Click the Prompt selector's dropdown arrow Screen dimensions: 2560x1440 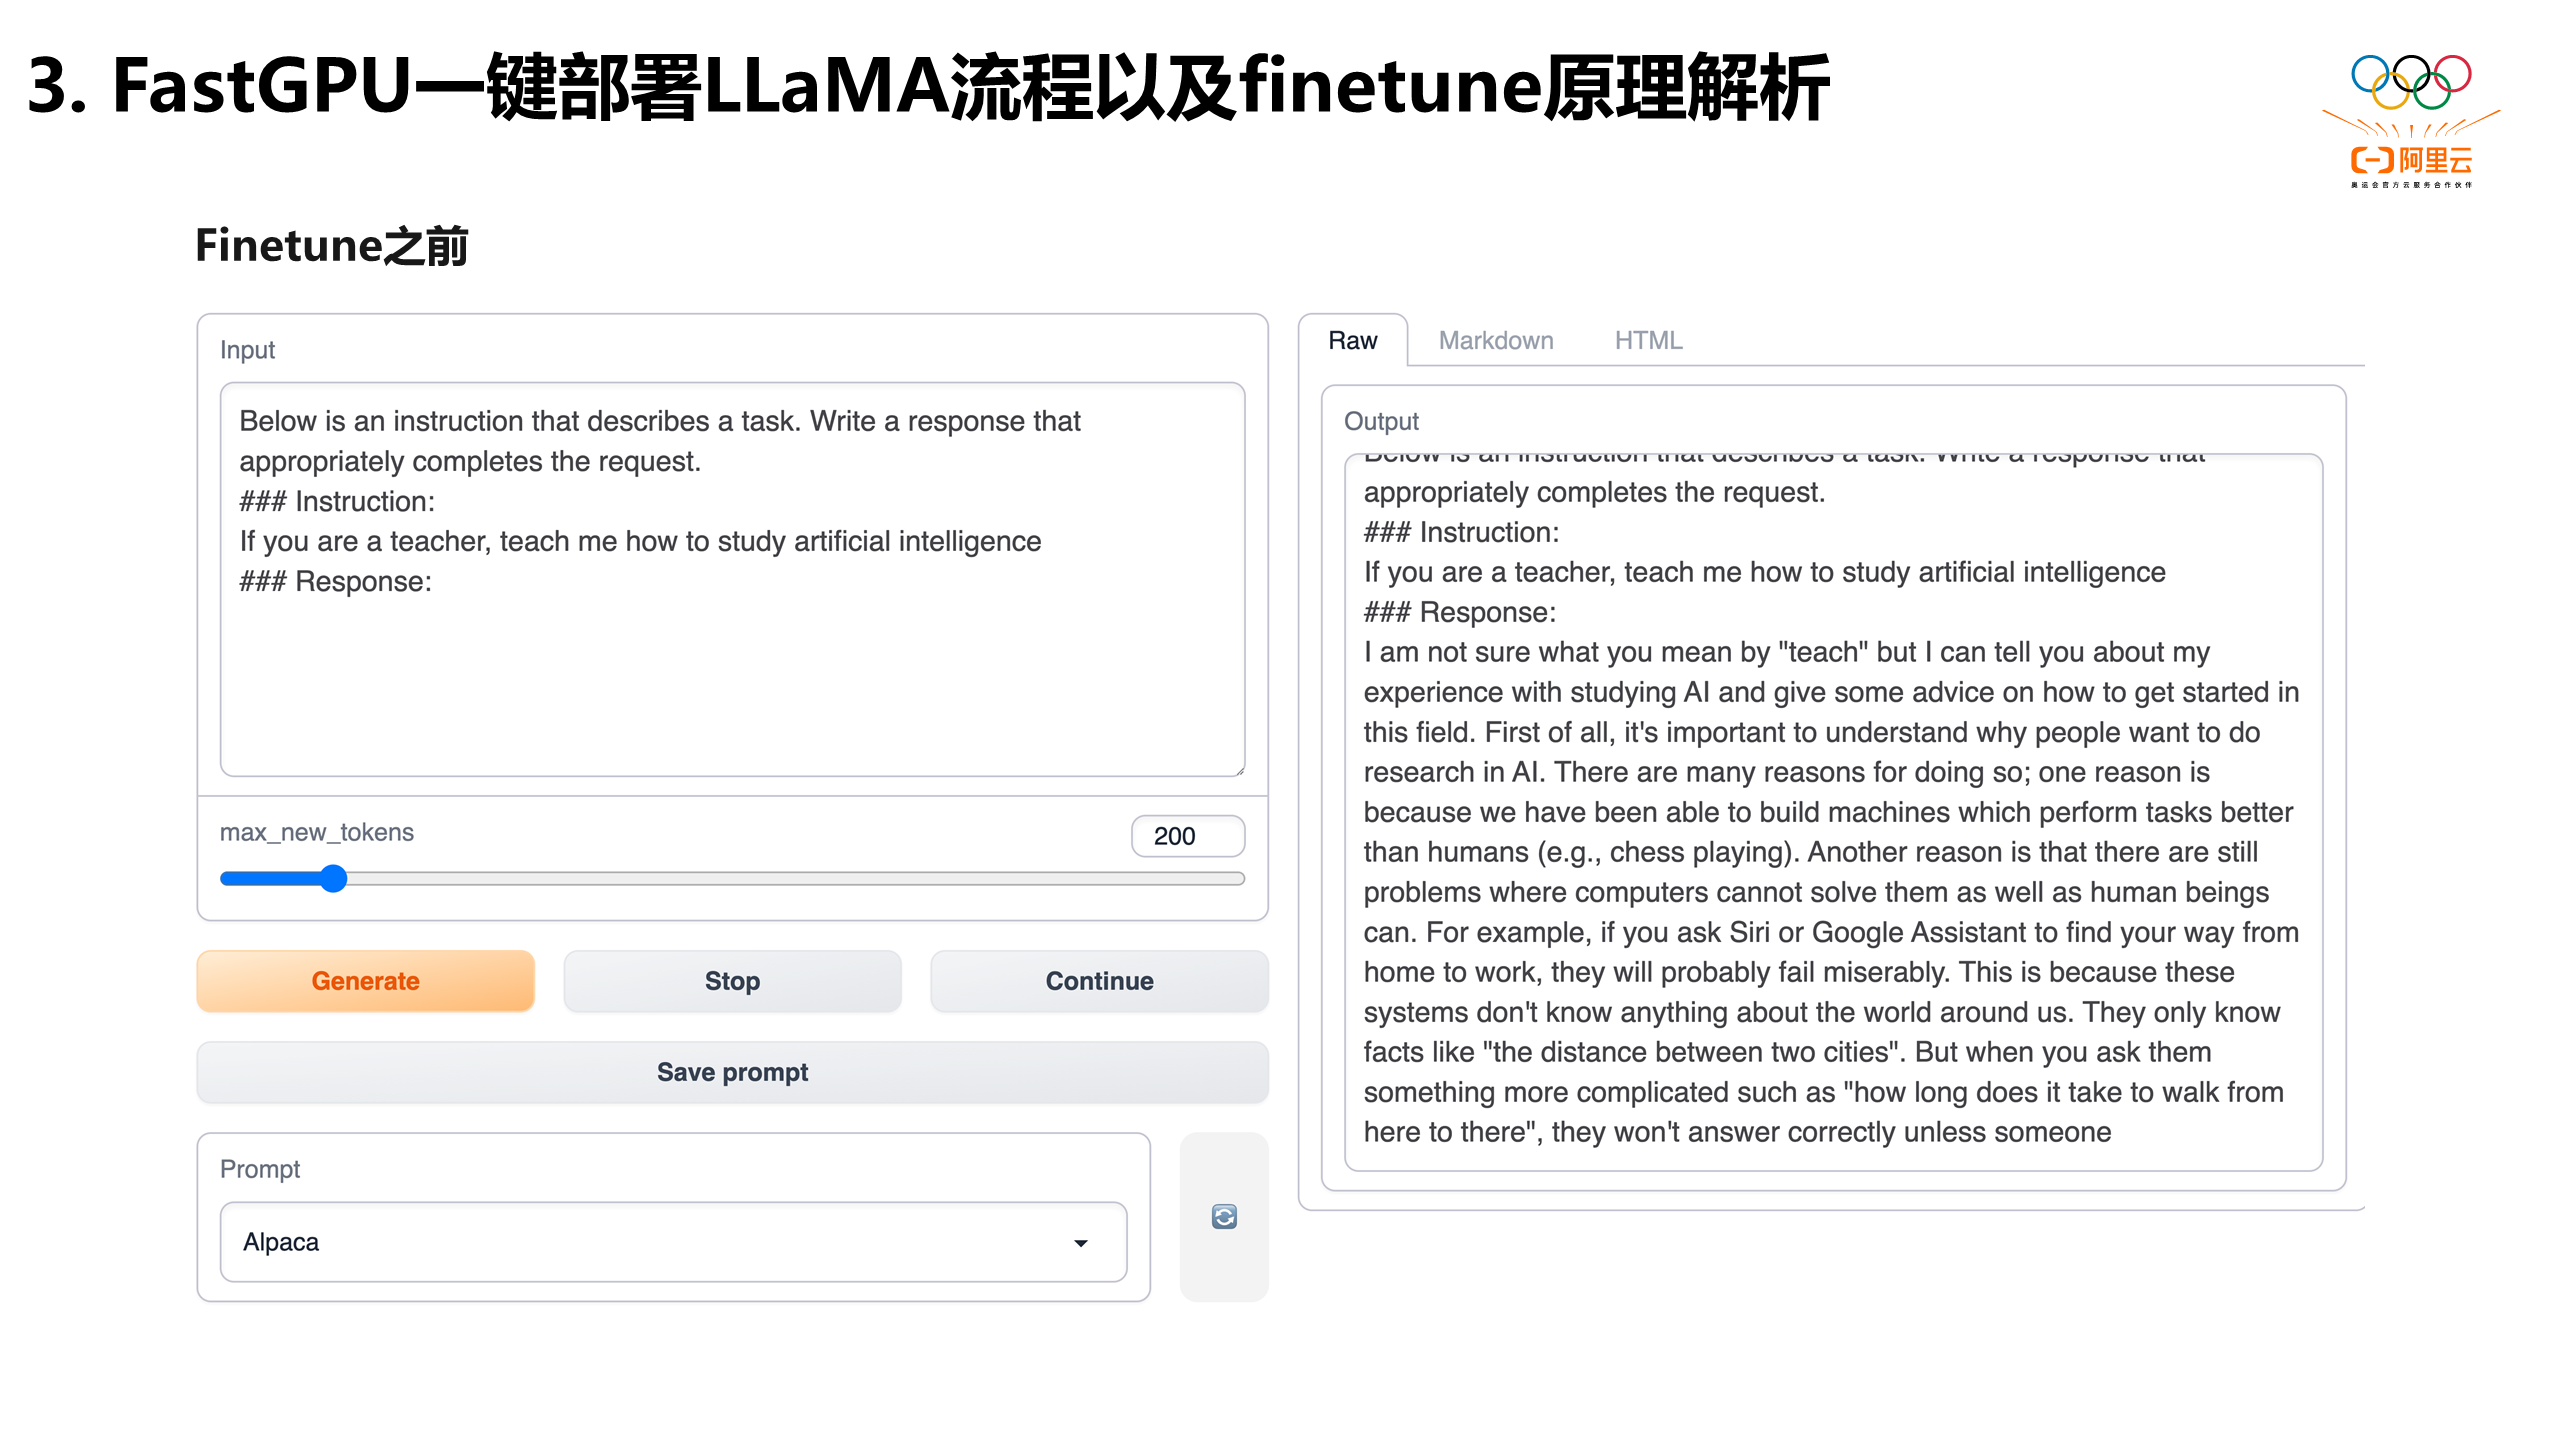[x=1080, y=1241]
